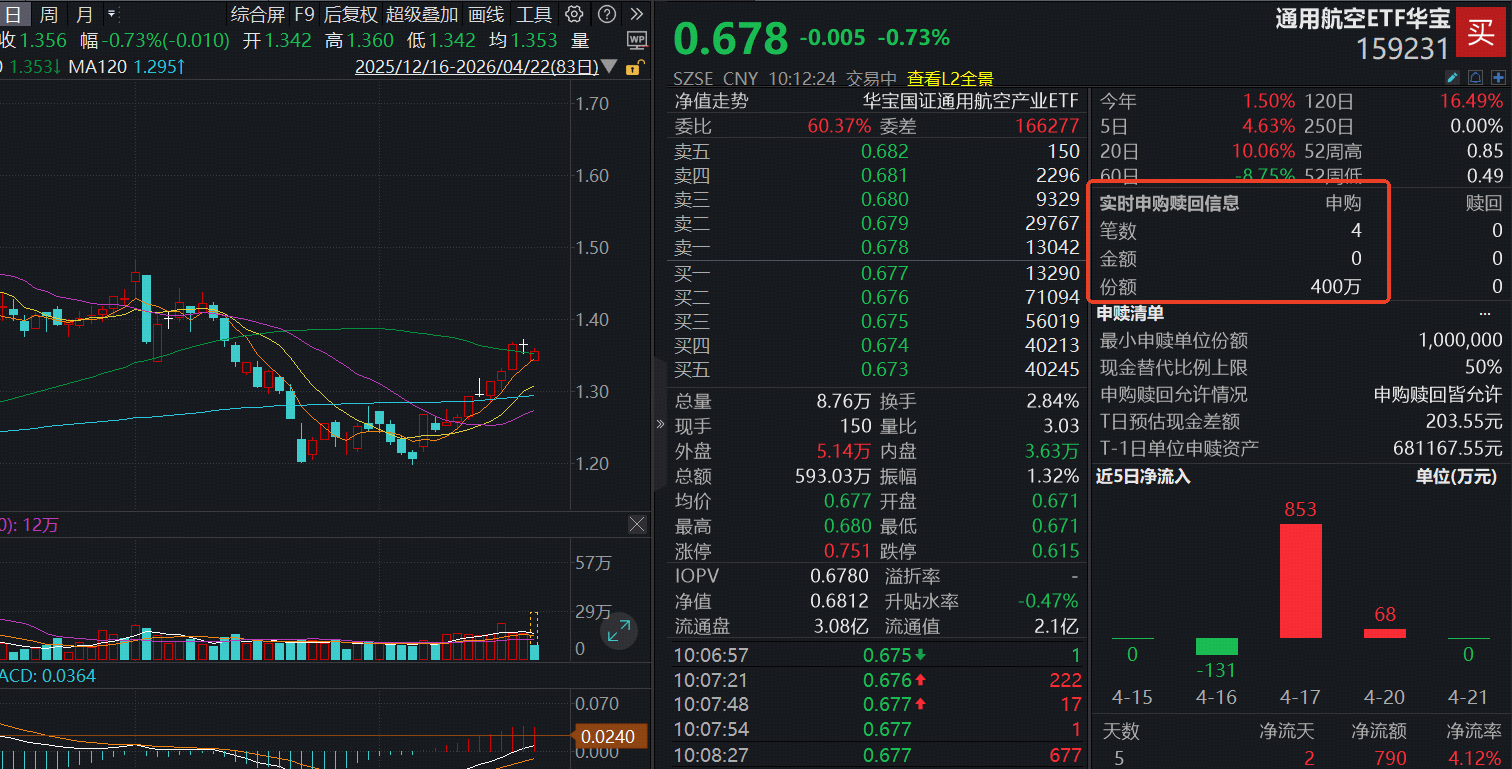Expand chart with the fullscreen arrows icon
The image size is (1512, 769).
pyautogui.click(x=619, y=631)
